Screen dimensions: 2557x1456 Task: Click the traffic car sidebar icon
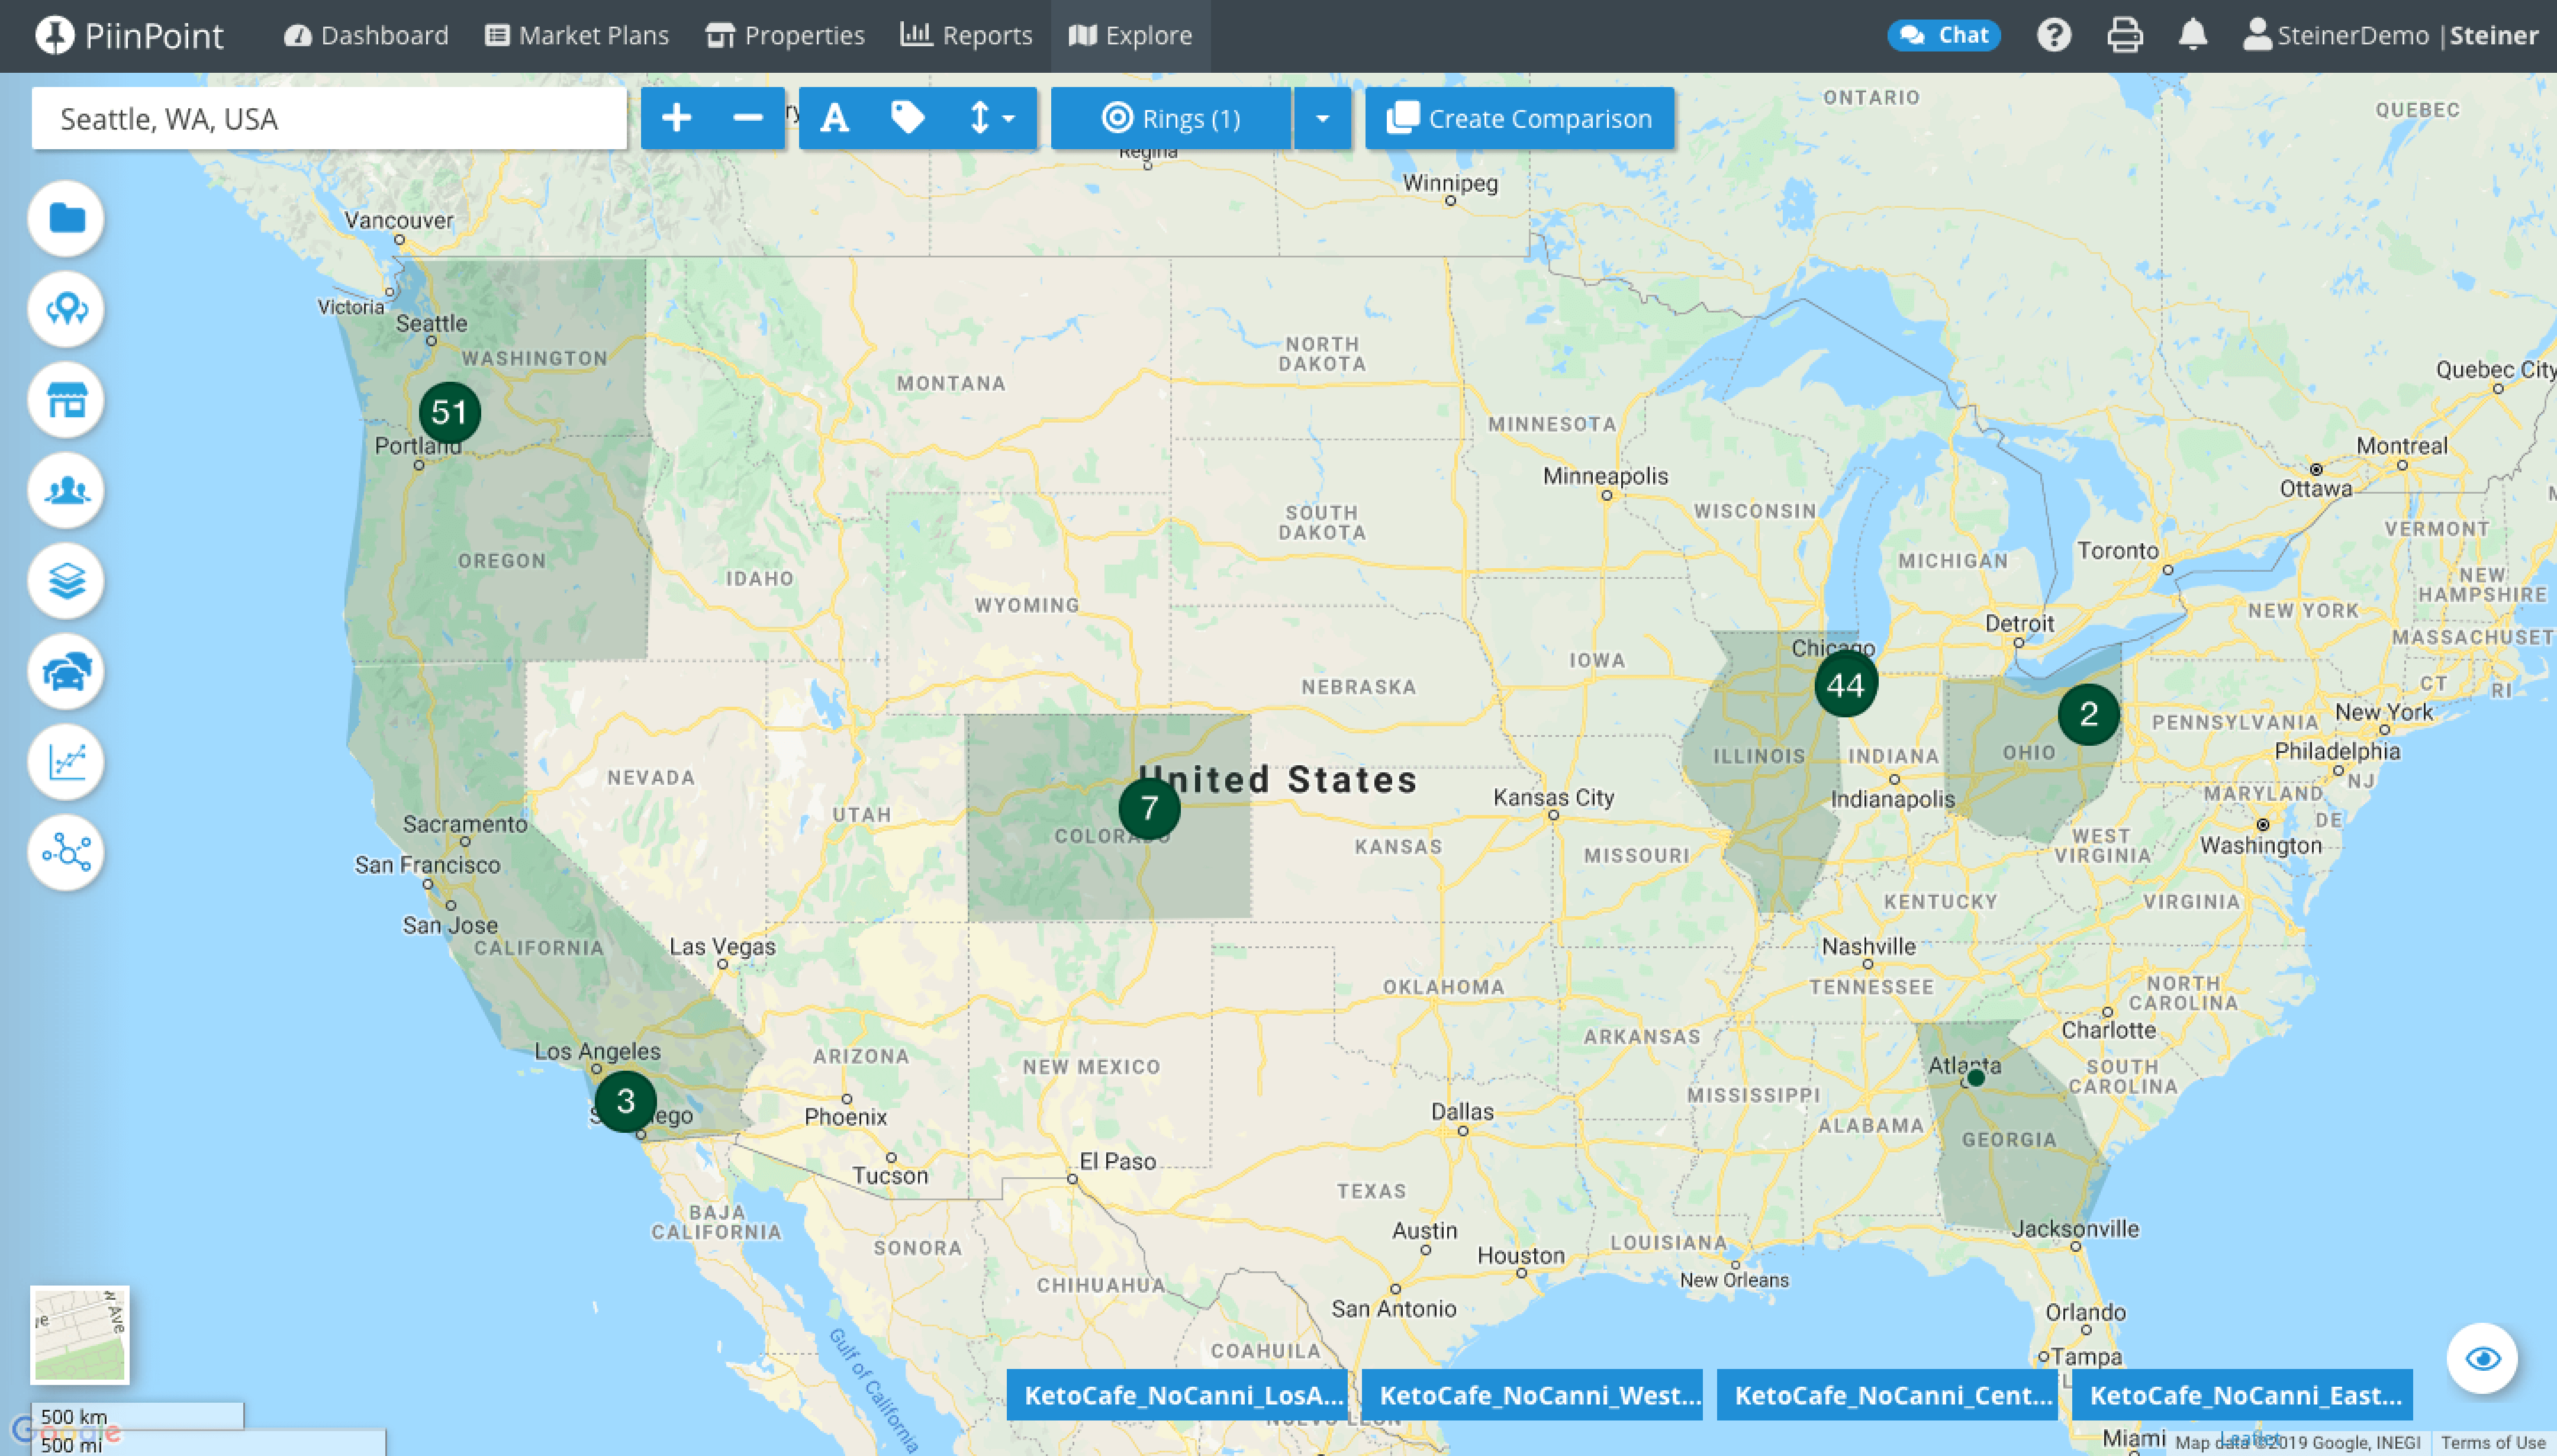(x=66, y=671)
